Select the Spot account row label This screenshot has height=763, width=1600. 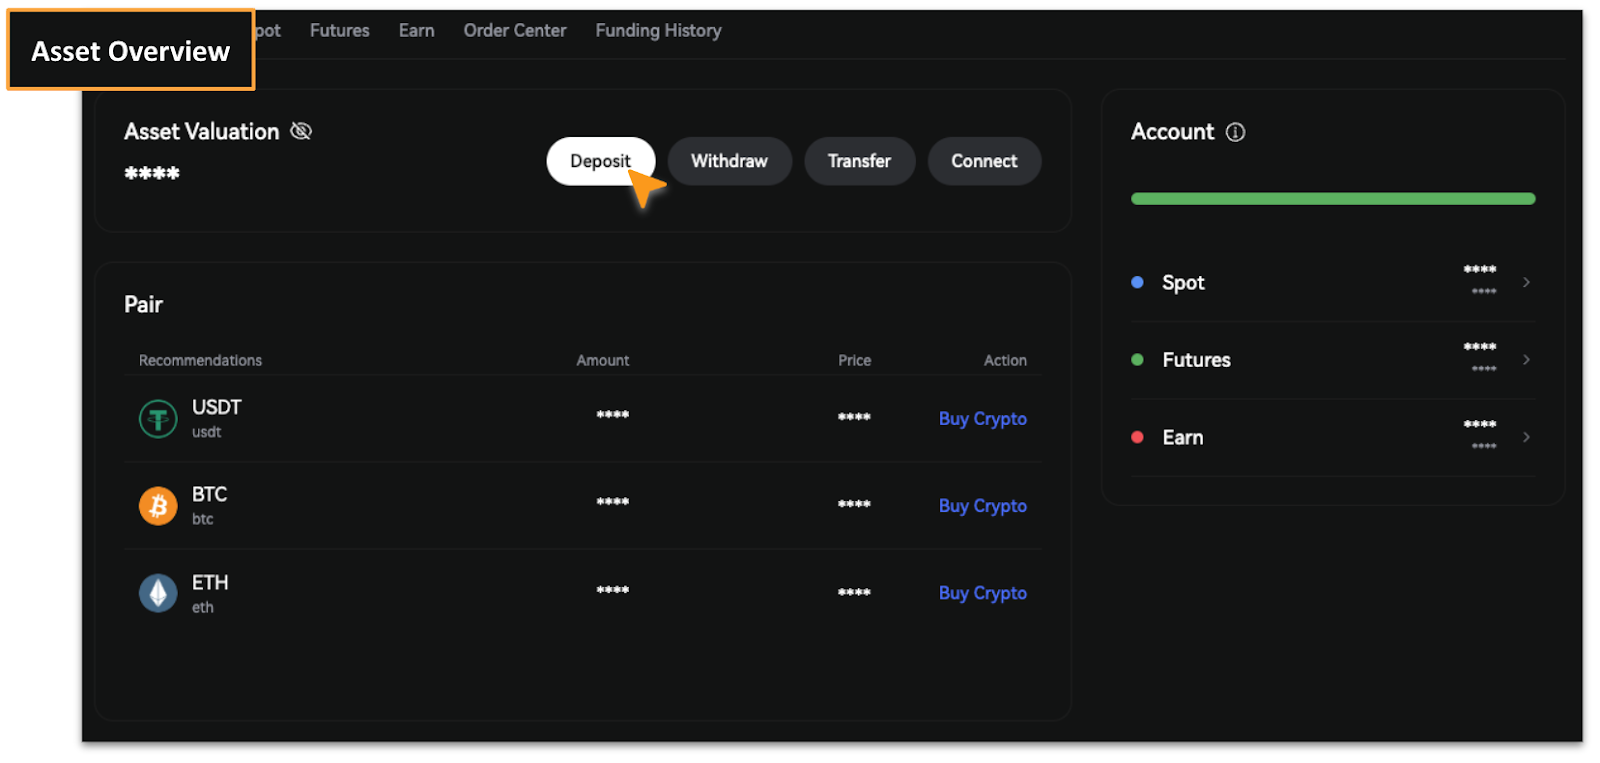click(1183, 283)
